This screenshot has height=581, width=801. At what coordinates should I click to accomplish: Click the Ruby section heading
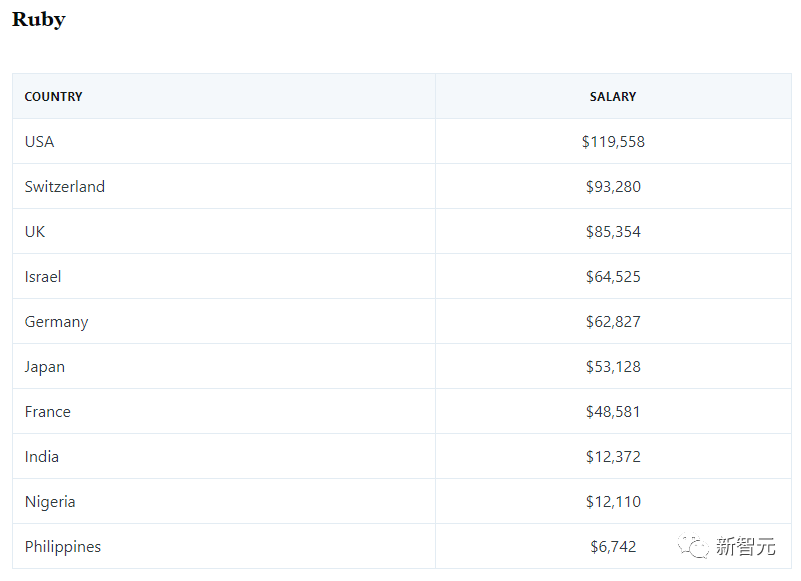[39, 19]
